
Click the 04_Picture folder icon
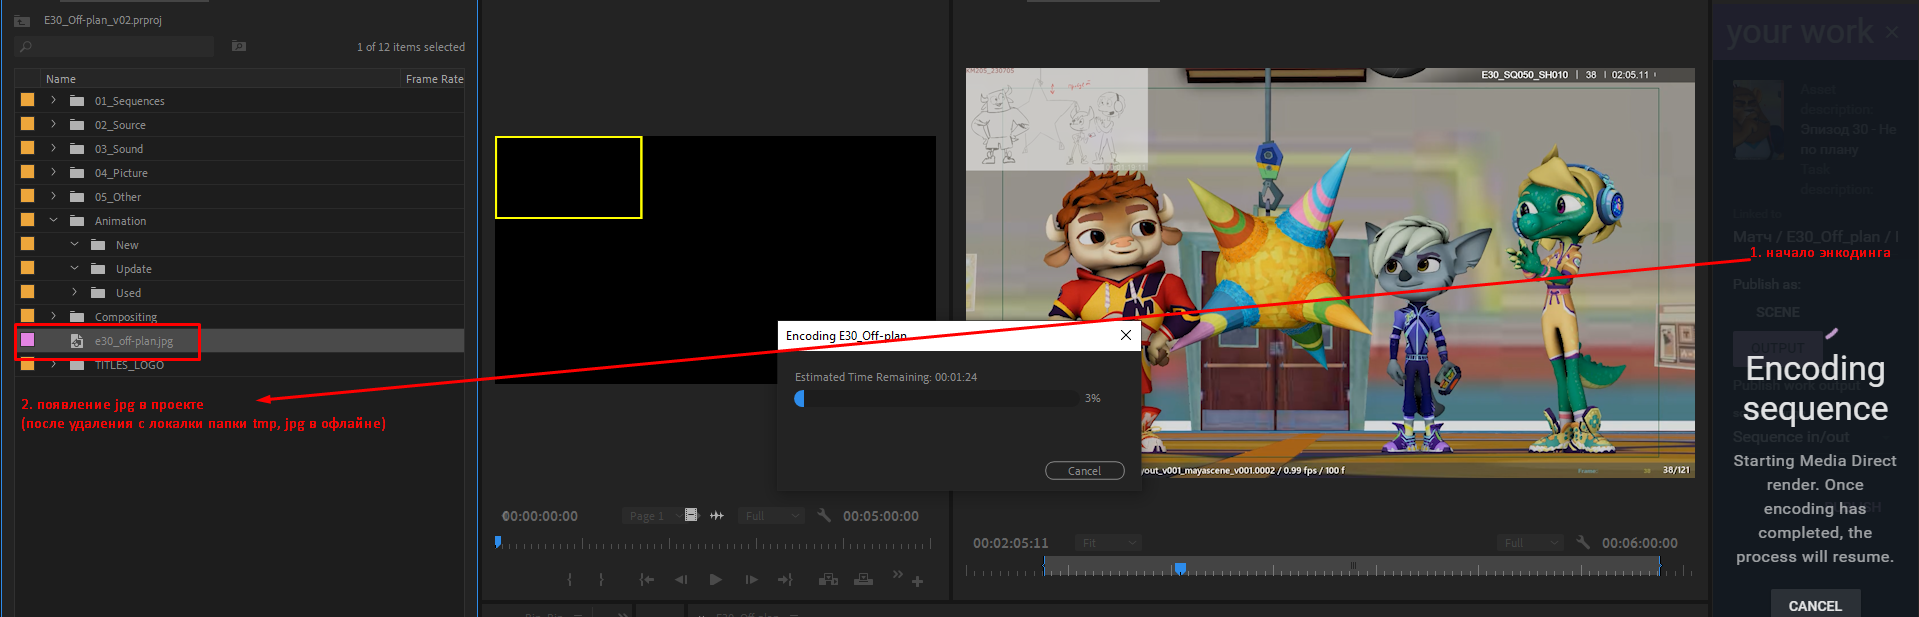(77, 172)
